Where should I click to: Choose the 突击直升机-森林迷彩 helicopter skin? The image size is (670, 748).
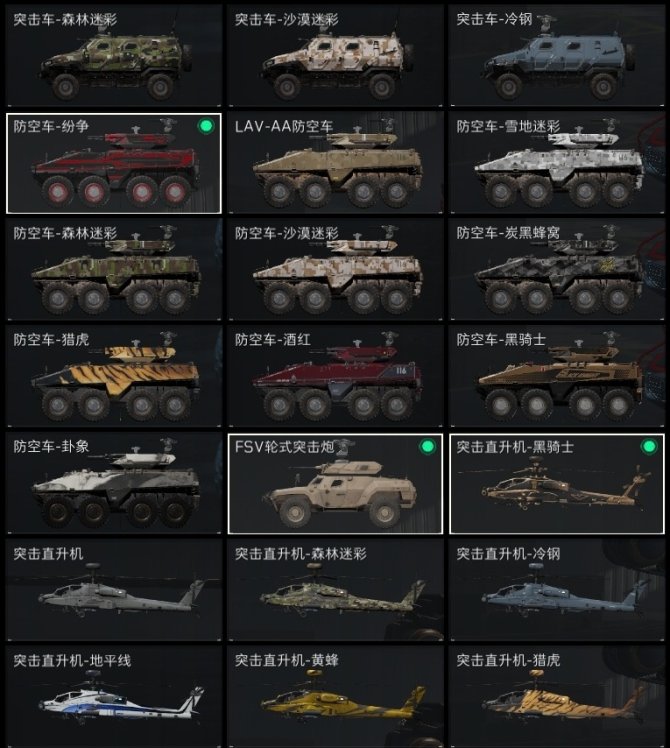[335, 590]
